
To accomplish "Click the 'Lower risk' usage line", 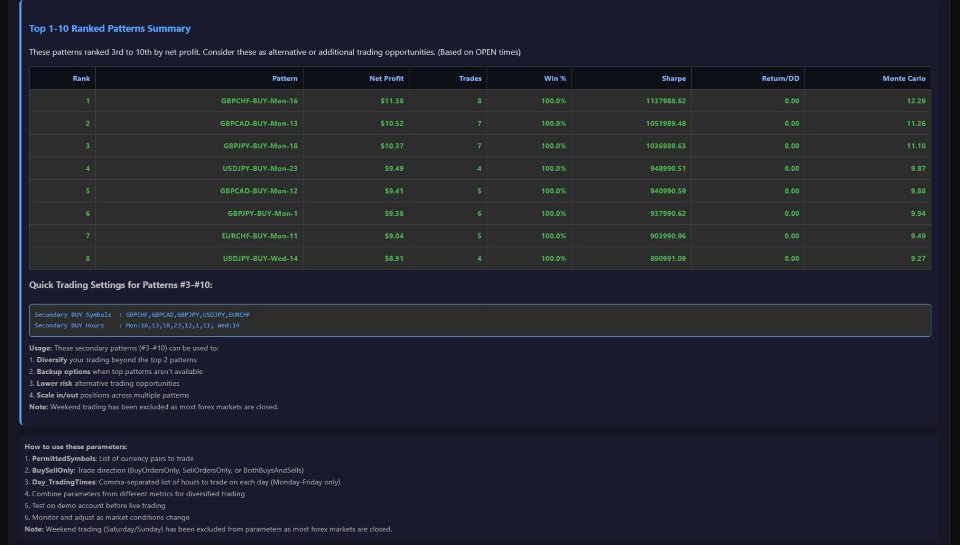I will (x=104, y=383).
